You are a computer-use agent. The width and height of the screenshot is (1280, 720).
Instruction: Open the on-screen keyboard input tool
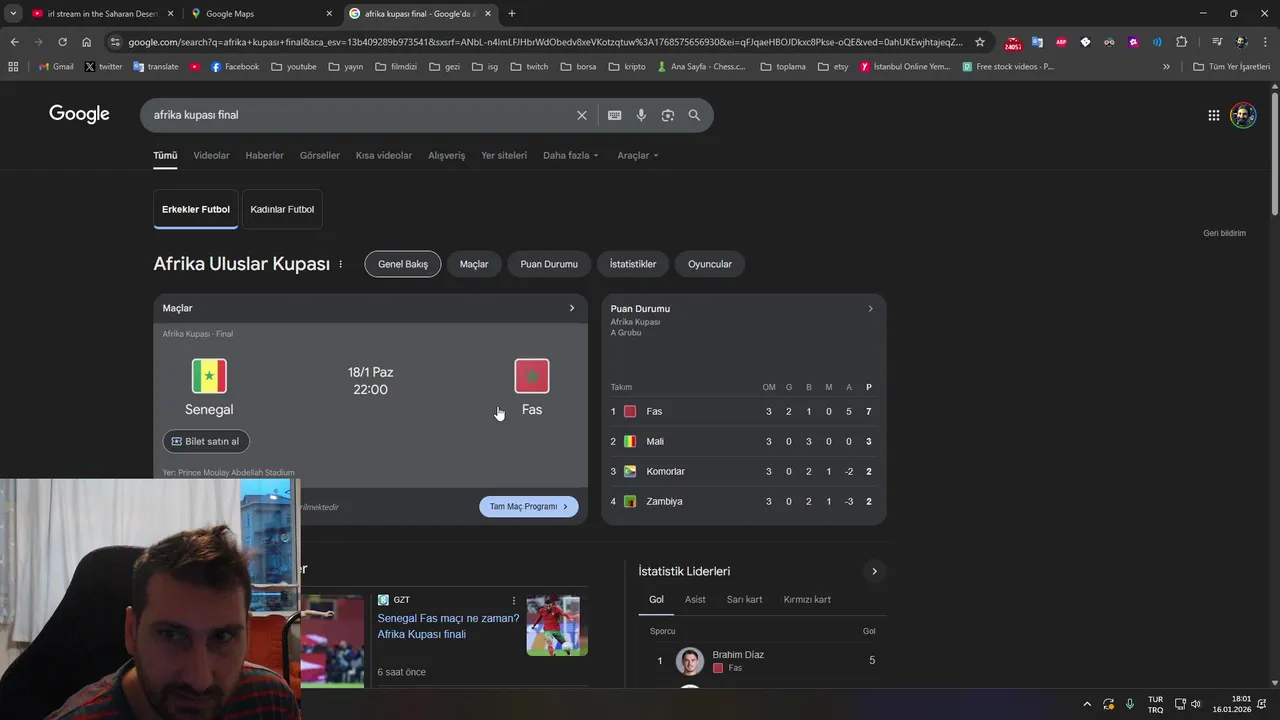[614, 115]
